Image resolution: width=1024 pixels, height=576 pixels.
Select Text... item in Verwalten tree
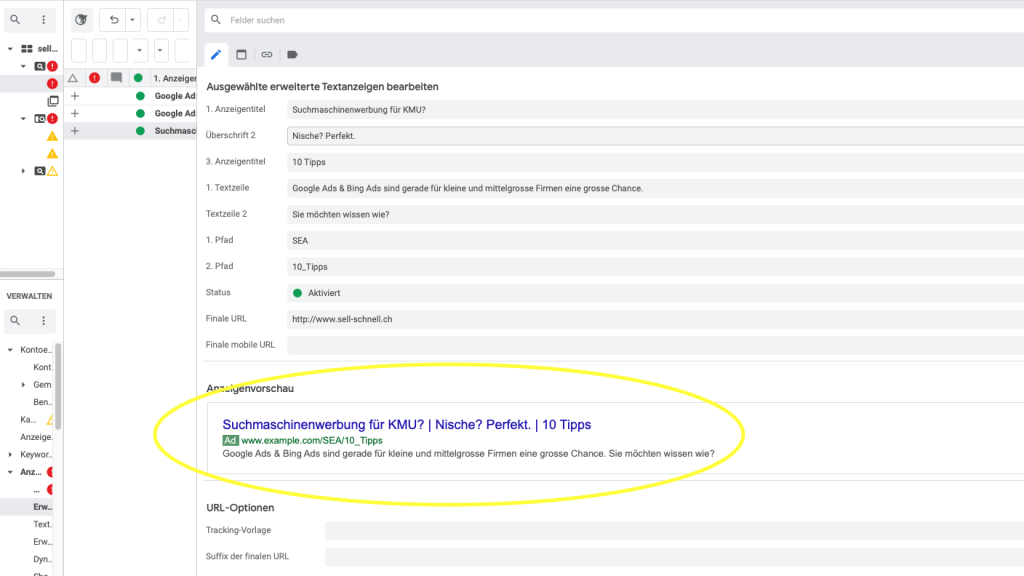coord(42,524)
